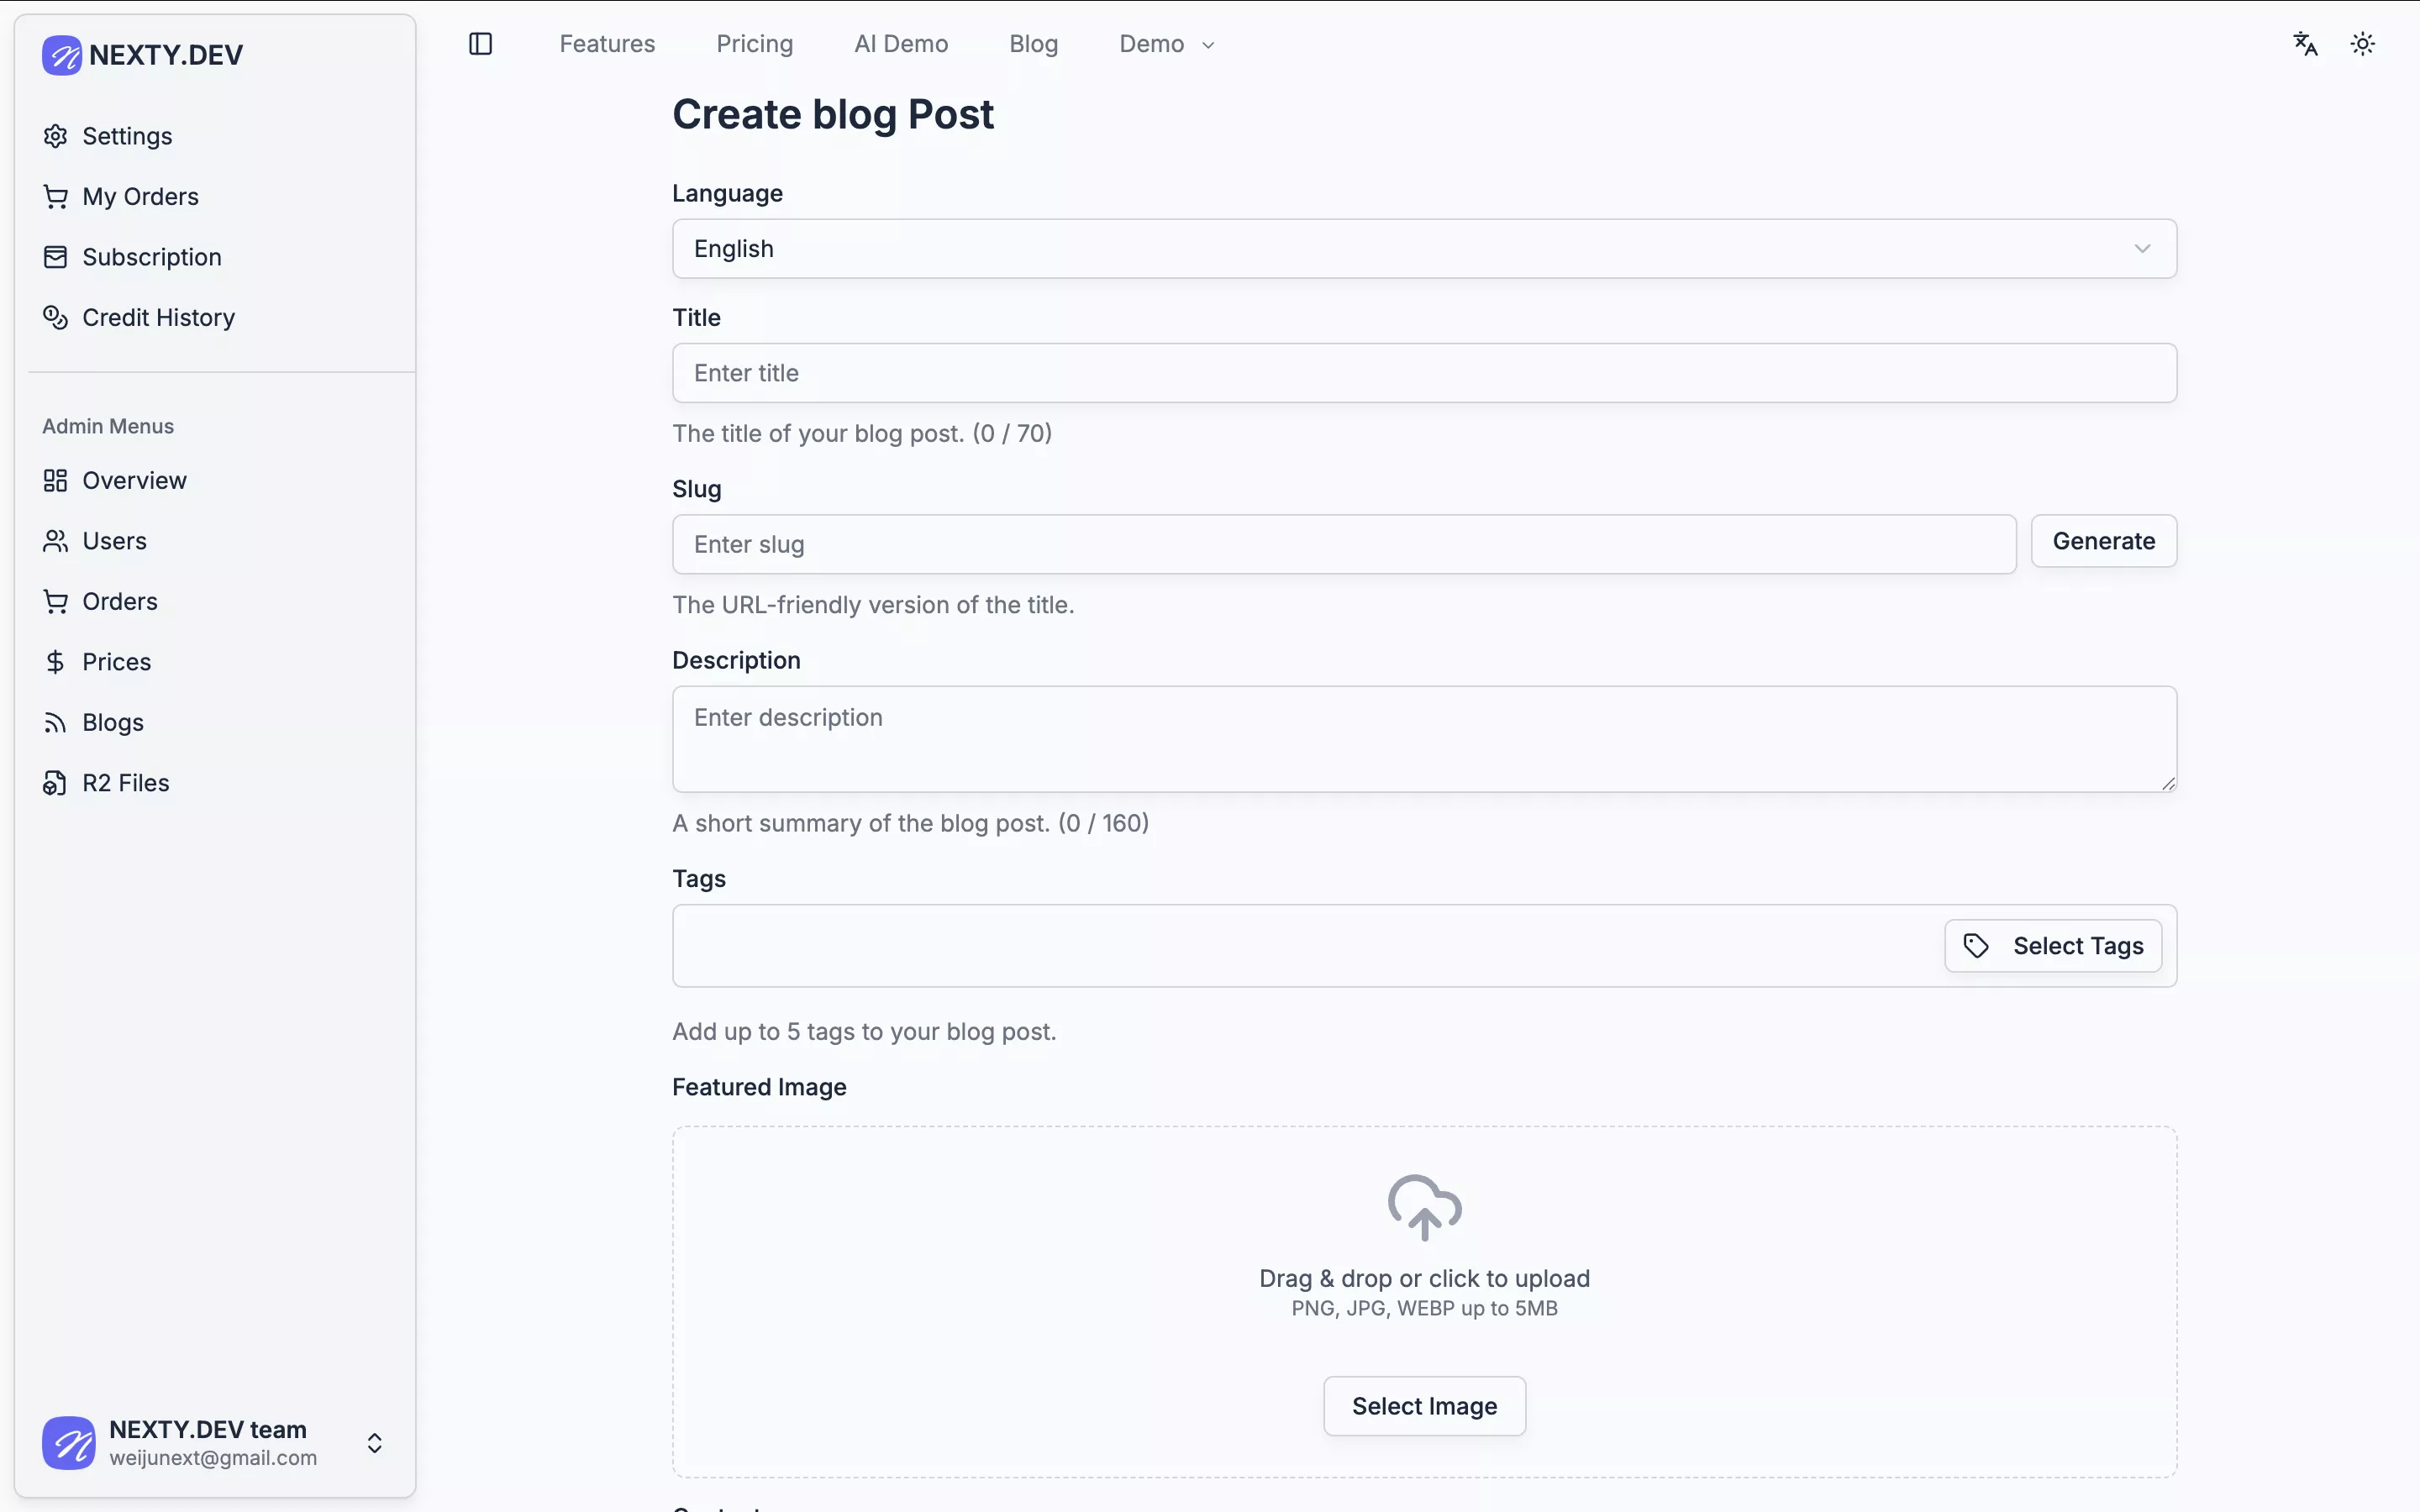Open the language translate icon
This screenshot has height=1512, width=2420.
click(2305, 44)
